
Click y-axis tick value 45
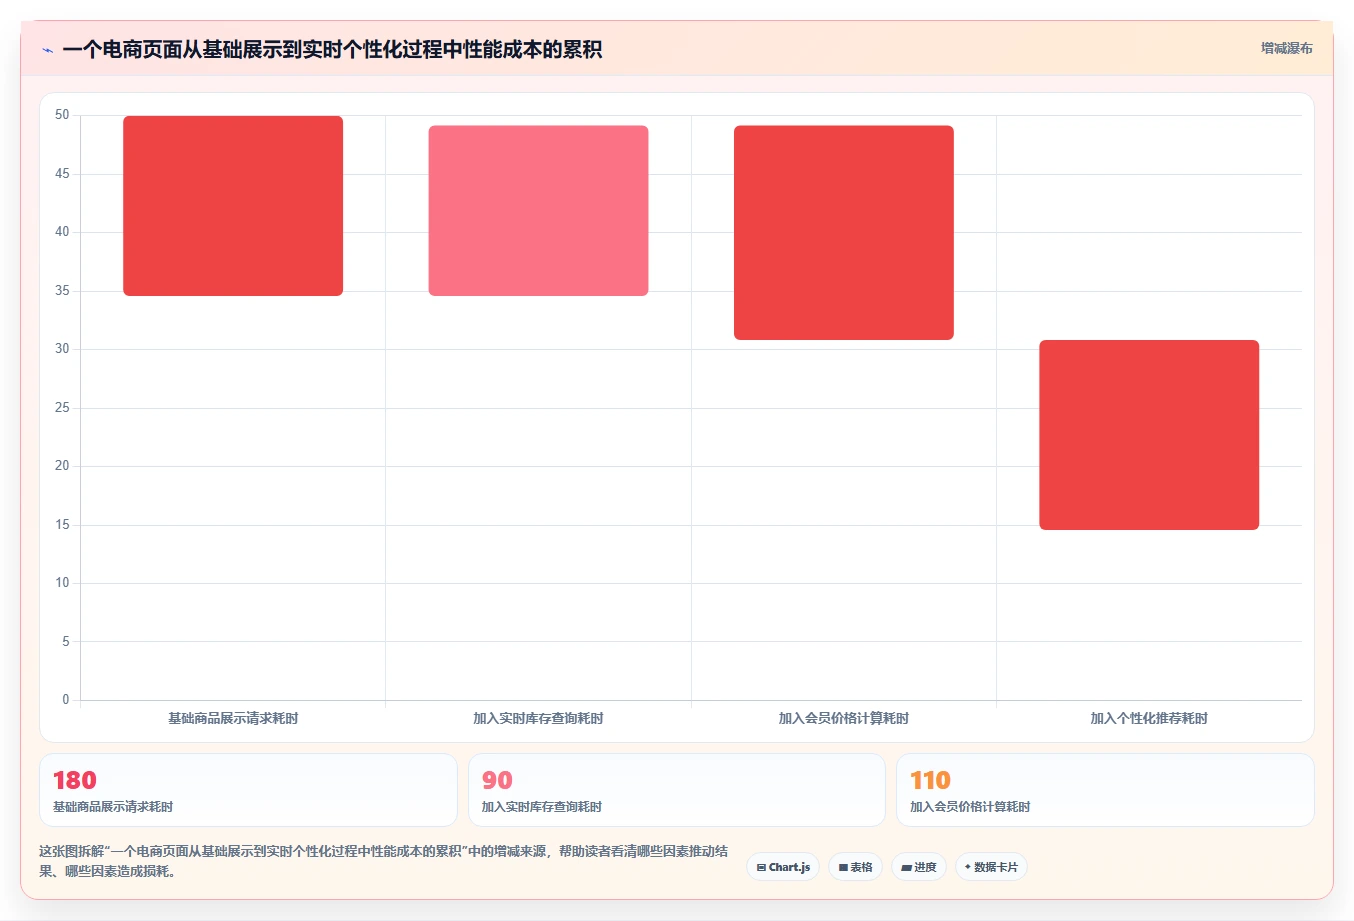point(62,174)
